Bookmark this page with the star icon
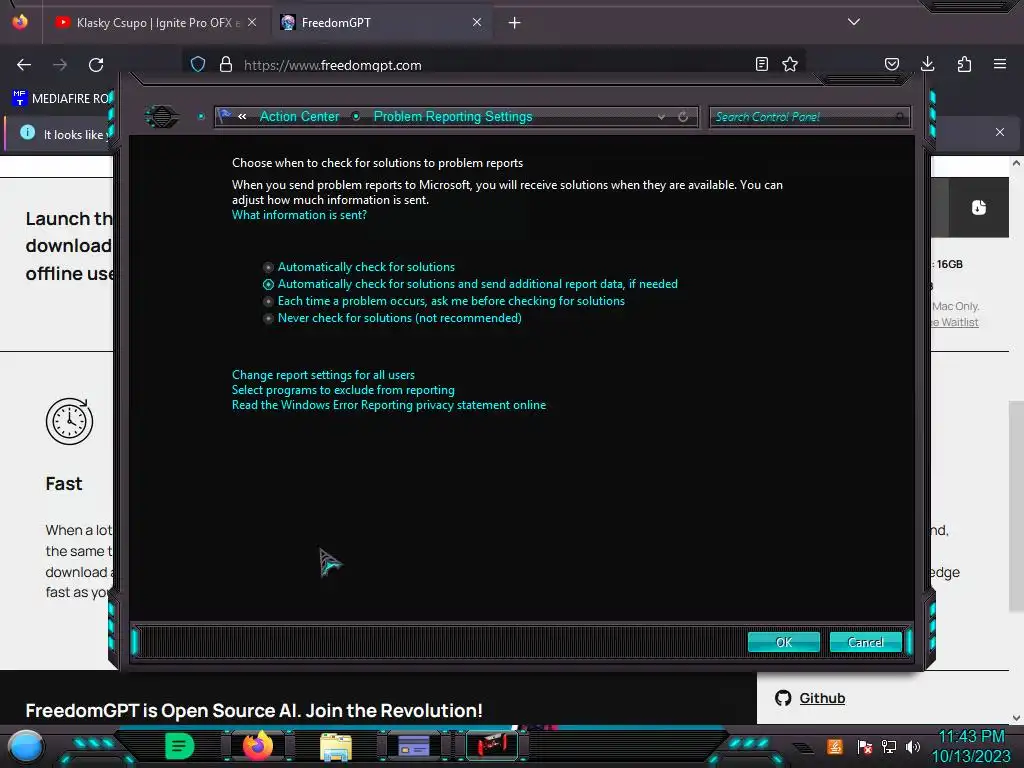 790,64
